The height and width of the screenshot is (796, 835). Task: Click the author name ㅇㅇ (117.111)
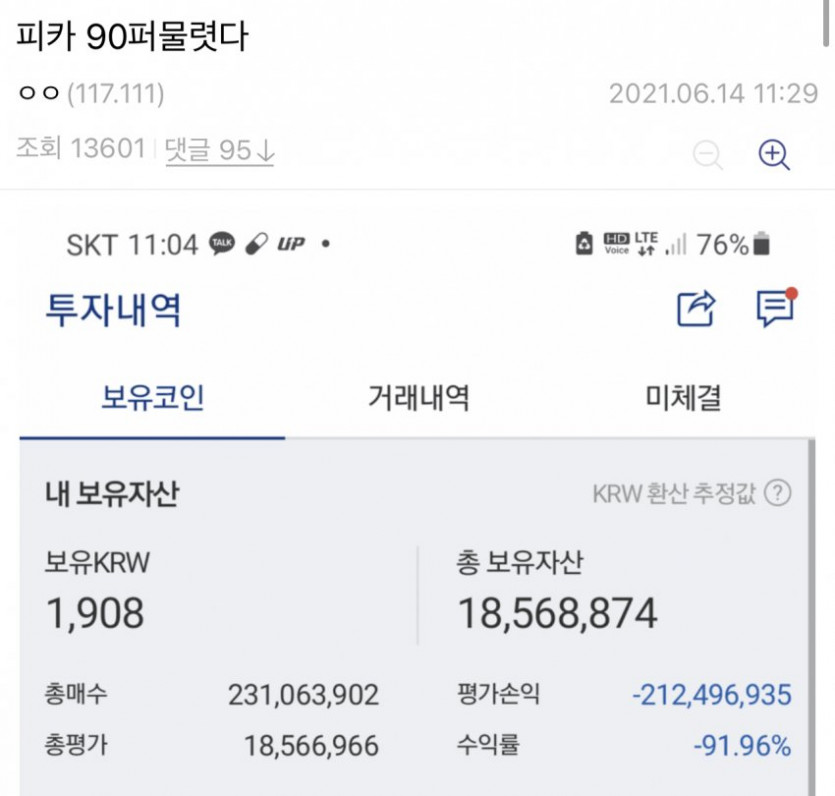[91, 94]
